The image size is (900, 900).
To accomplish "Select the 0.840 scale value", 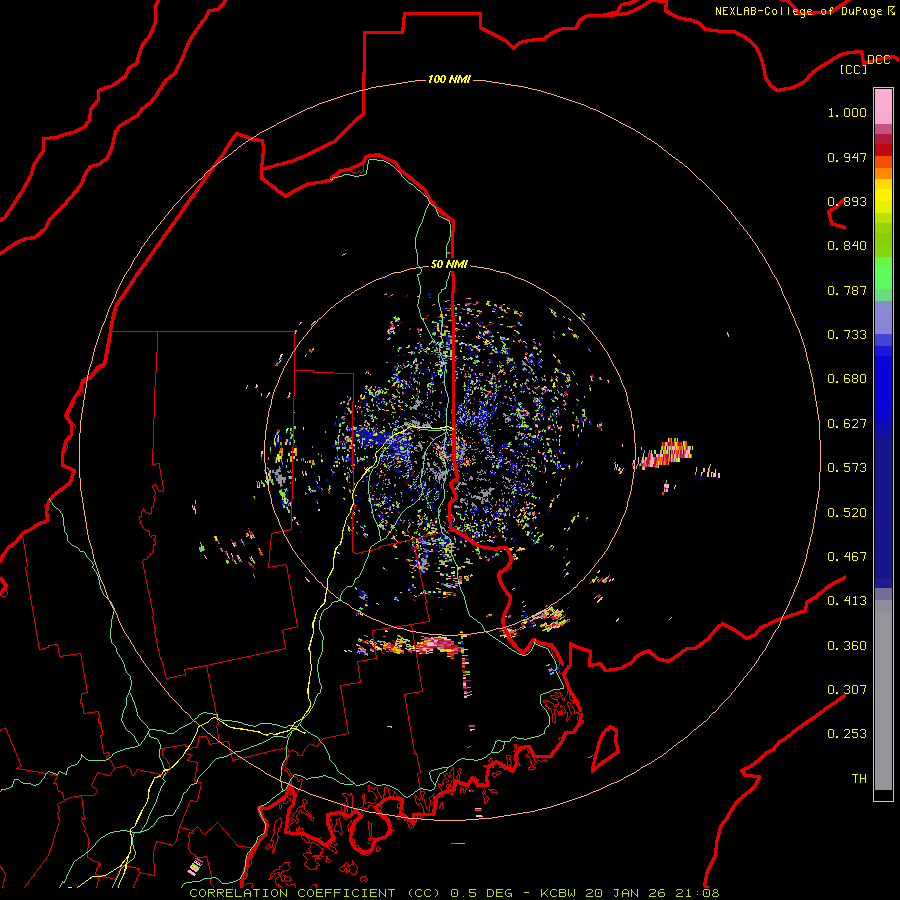I will point(847,246).
